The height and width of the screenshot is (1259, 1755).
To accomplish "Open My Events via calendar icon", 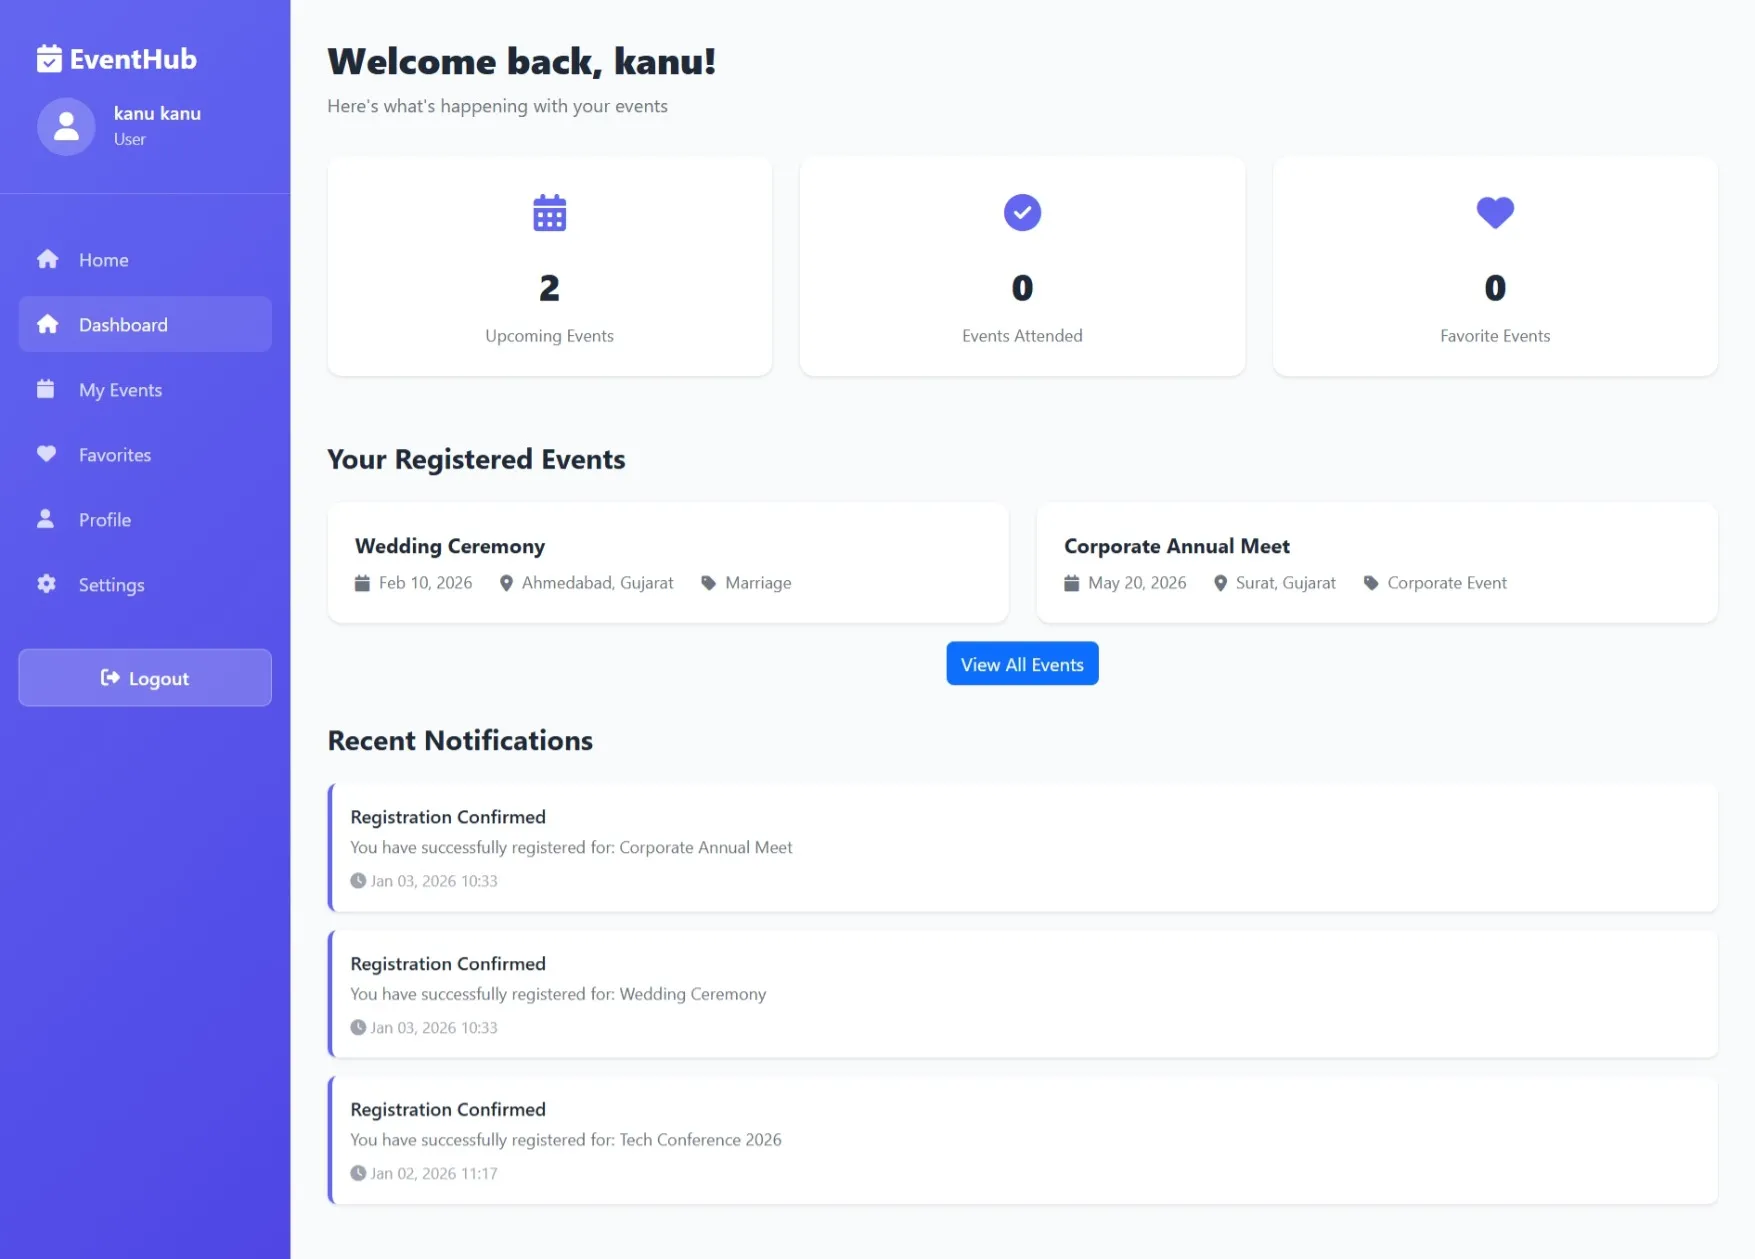I will point(46,389).
